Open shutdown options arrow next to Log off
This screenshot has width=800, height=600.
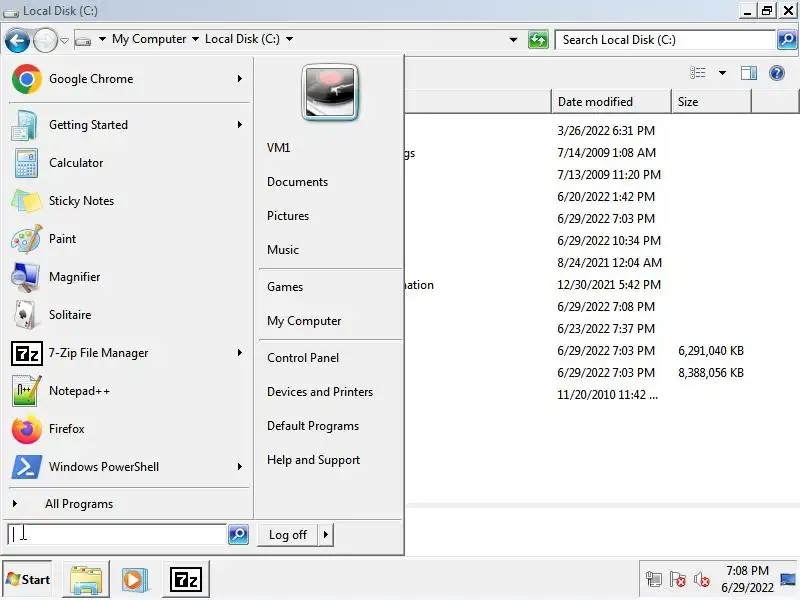[326, 535]
